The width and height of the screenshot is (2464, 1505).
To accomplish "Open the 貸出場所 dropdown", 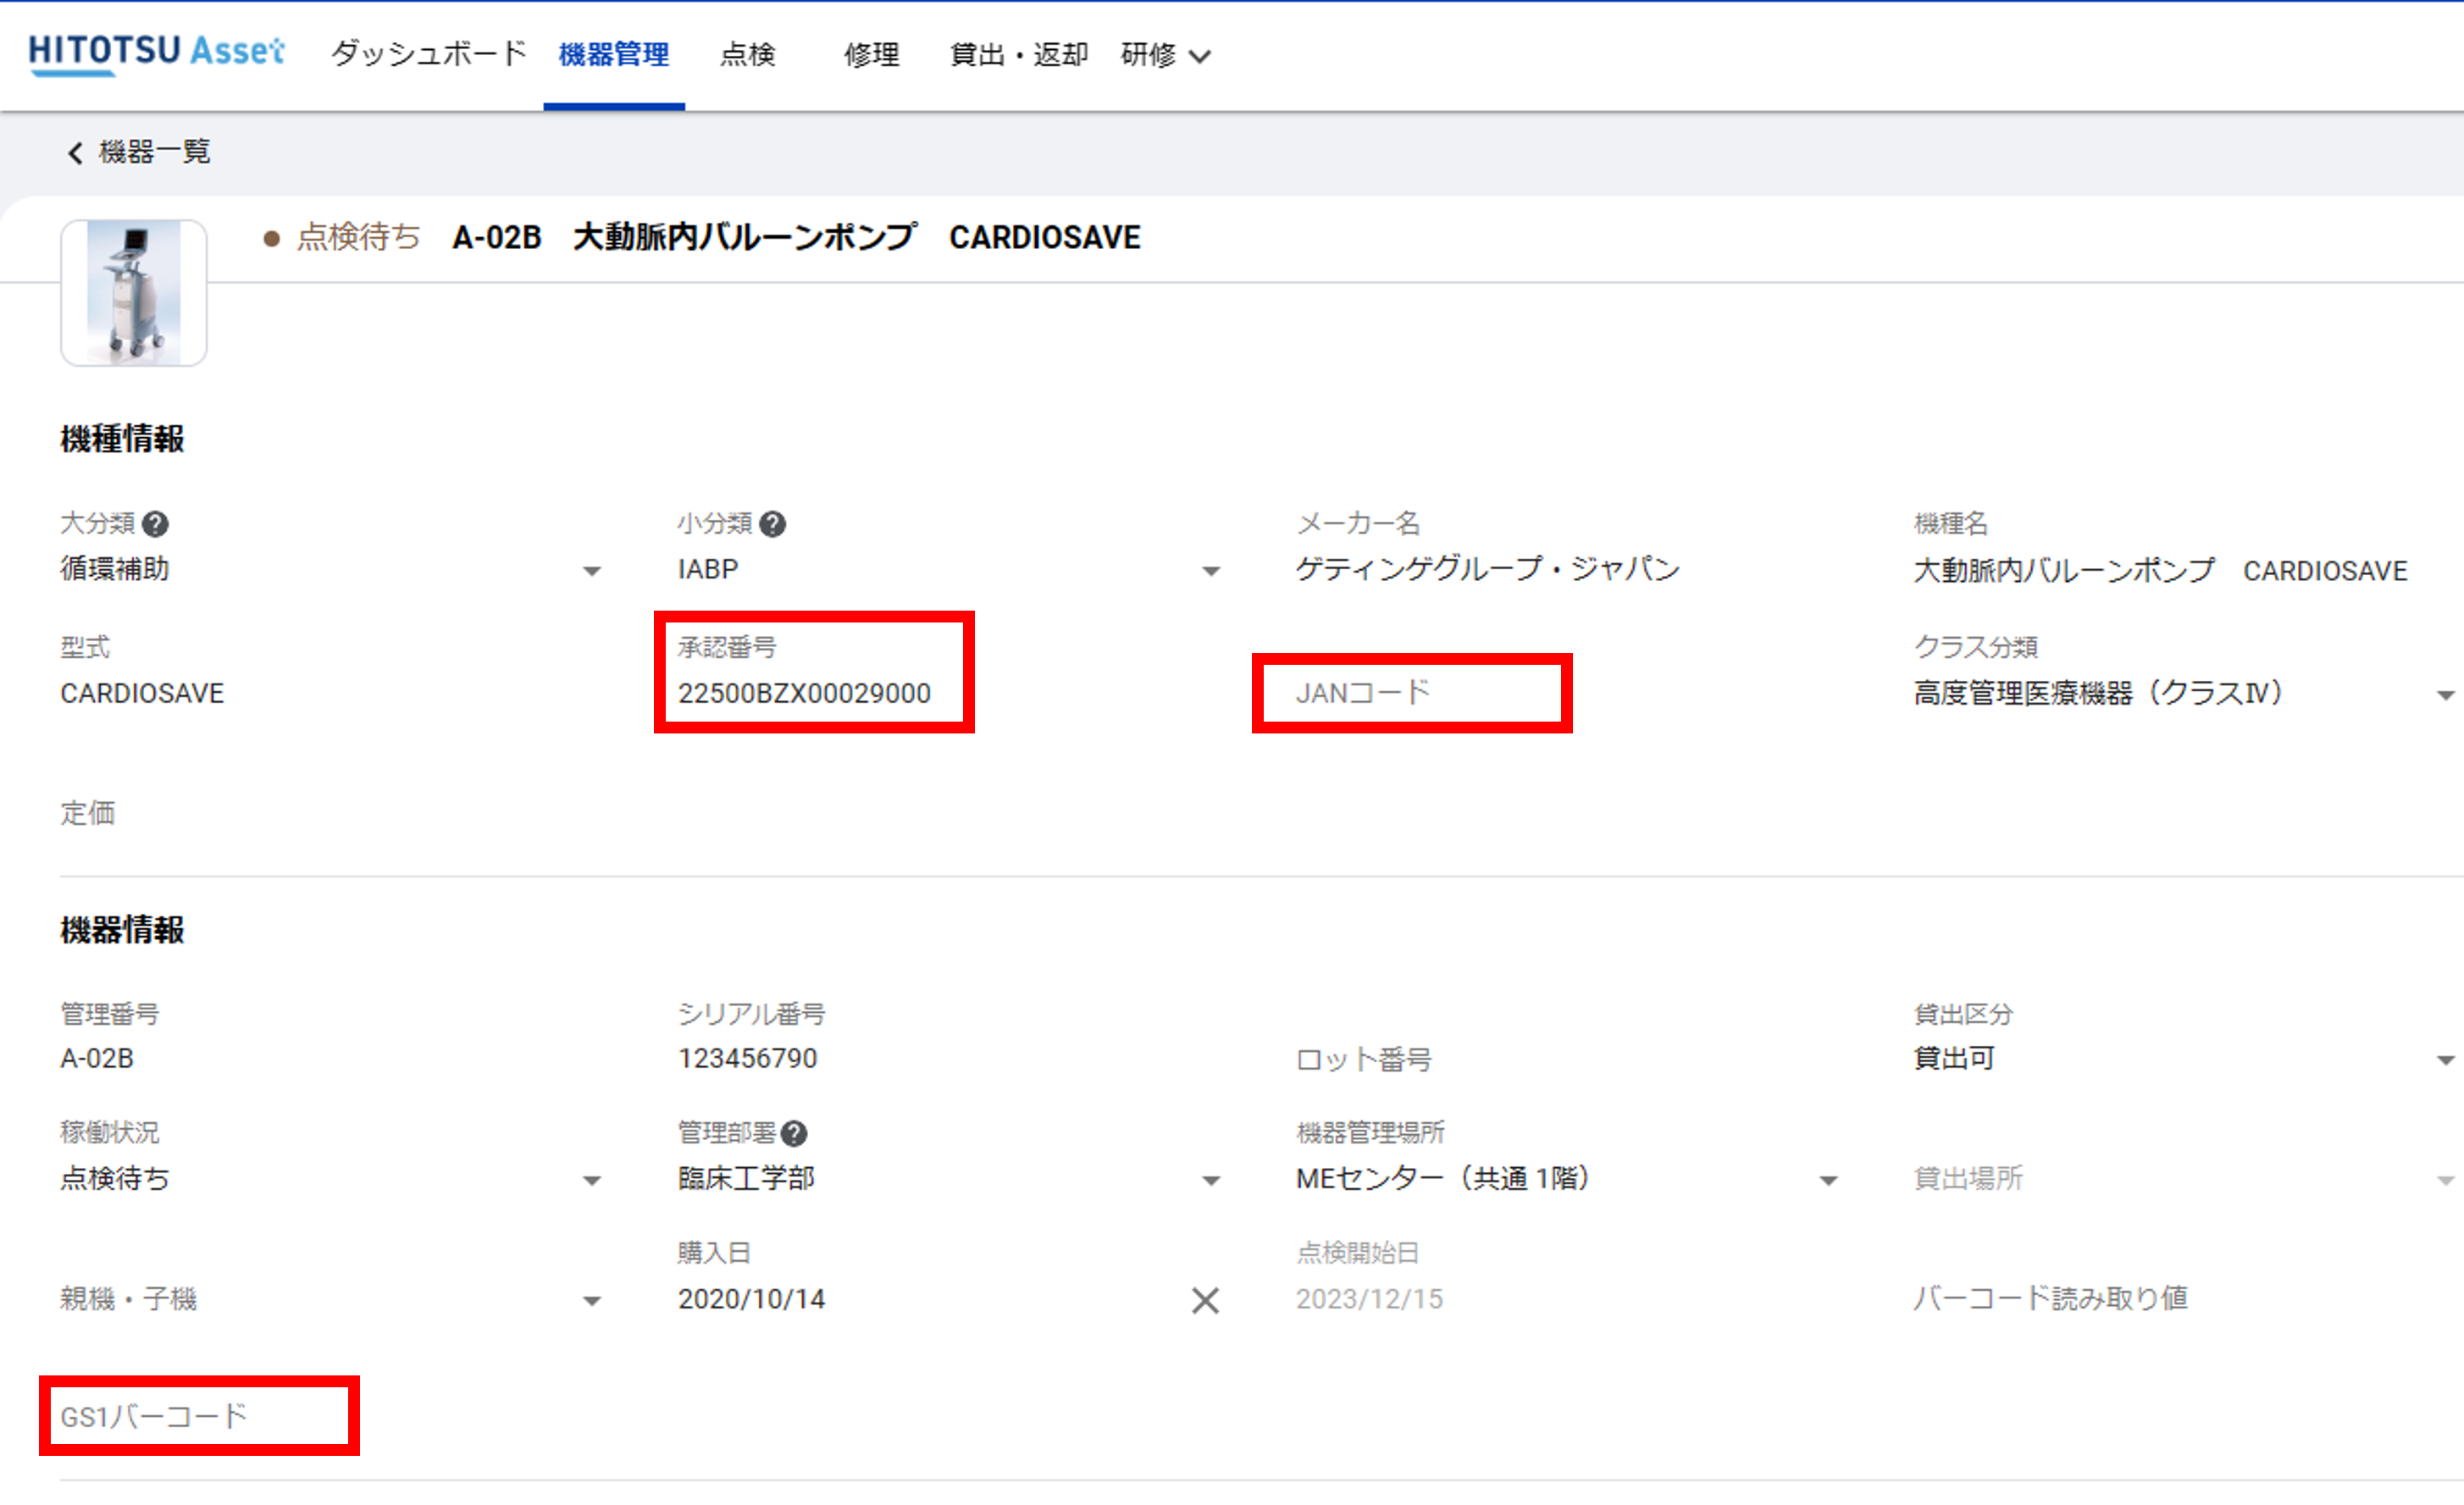I will tap(2185, 1179).
